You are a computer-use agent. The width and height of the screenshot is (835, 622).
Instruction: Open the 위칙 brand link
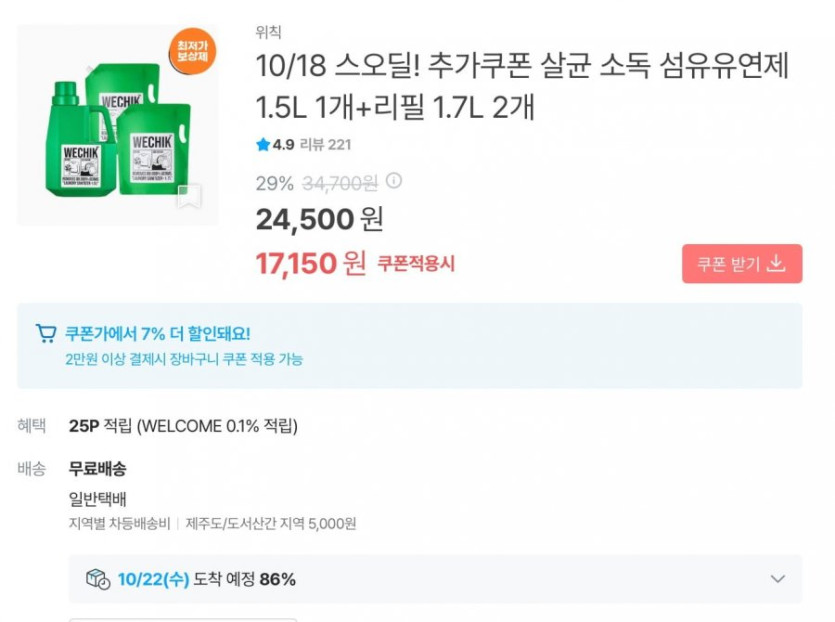pos(268,33)
